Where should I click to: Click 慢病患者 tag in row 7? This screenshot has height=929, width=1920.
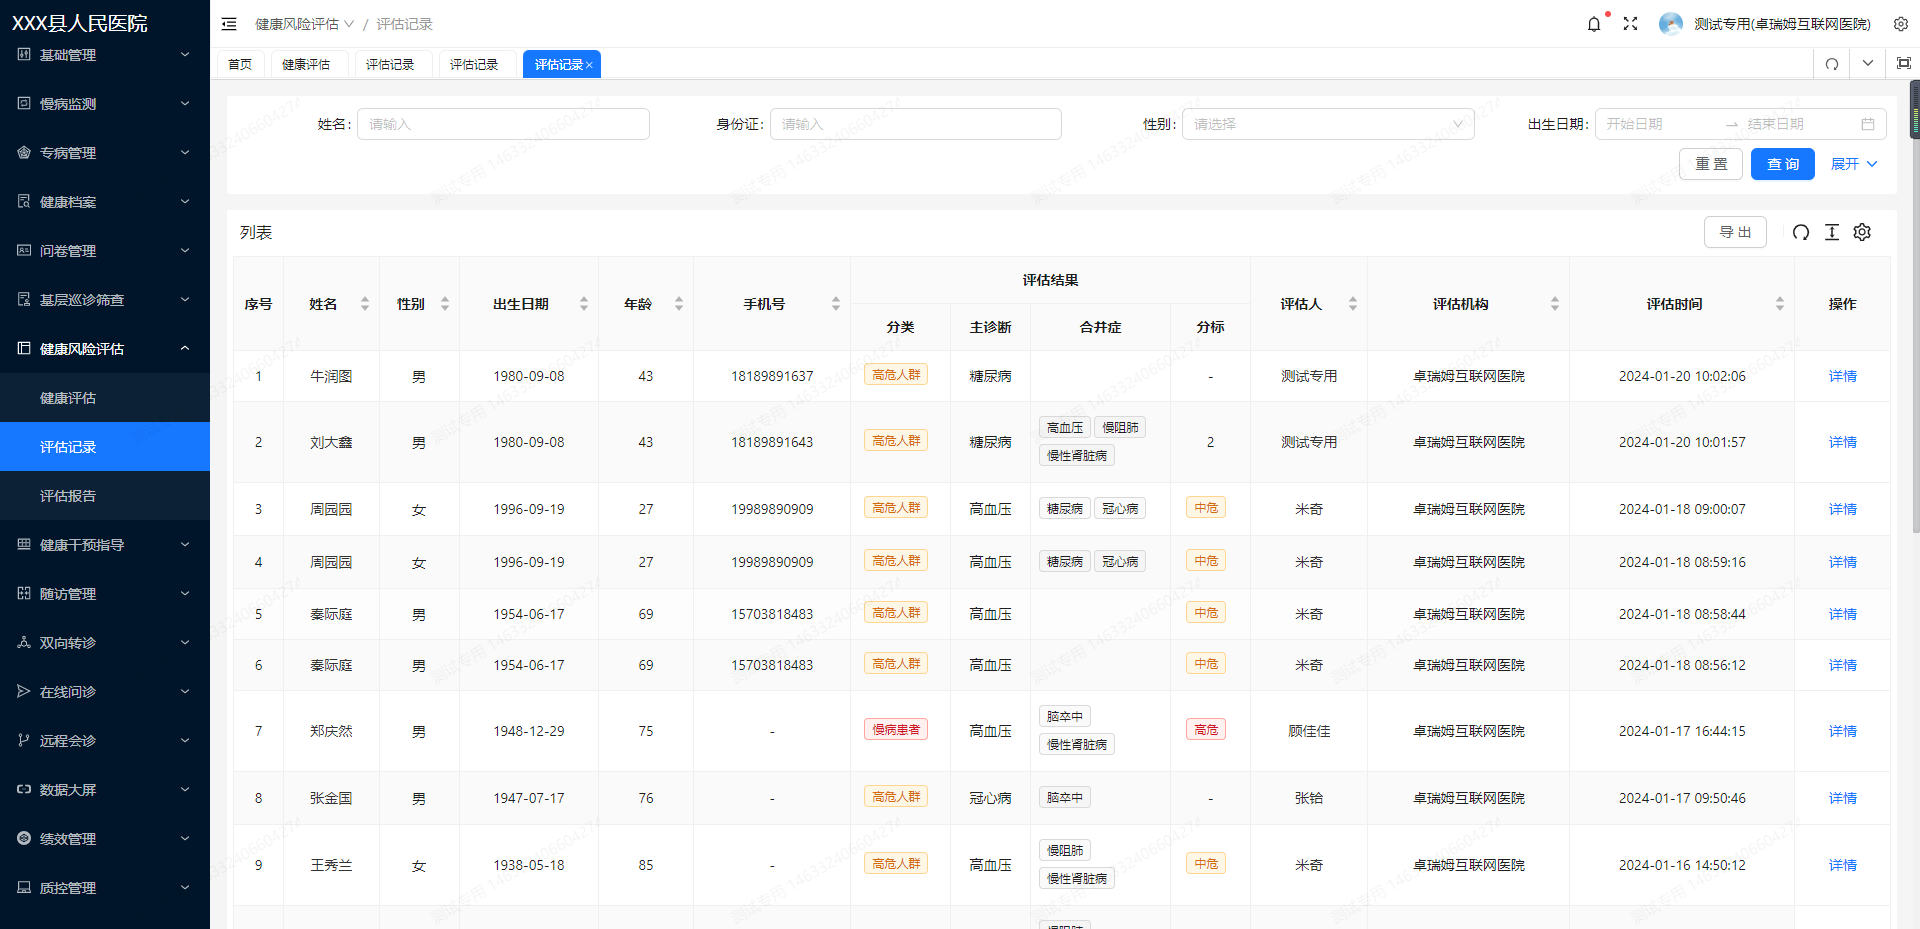click(896, 730)
